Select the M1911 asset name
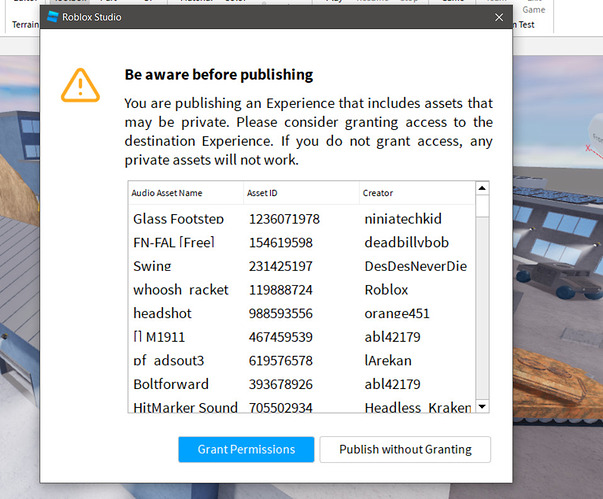This screenshot has height=499, width=603. tap(159, 337)
